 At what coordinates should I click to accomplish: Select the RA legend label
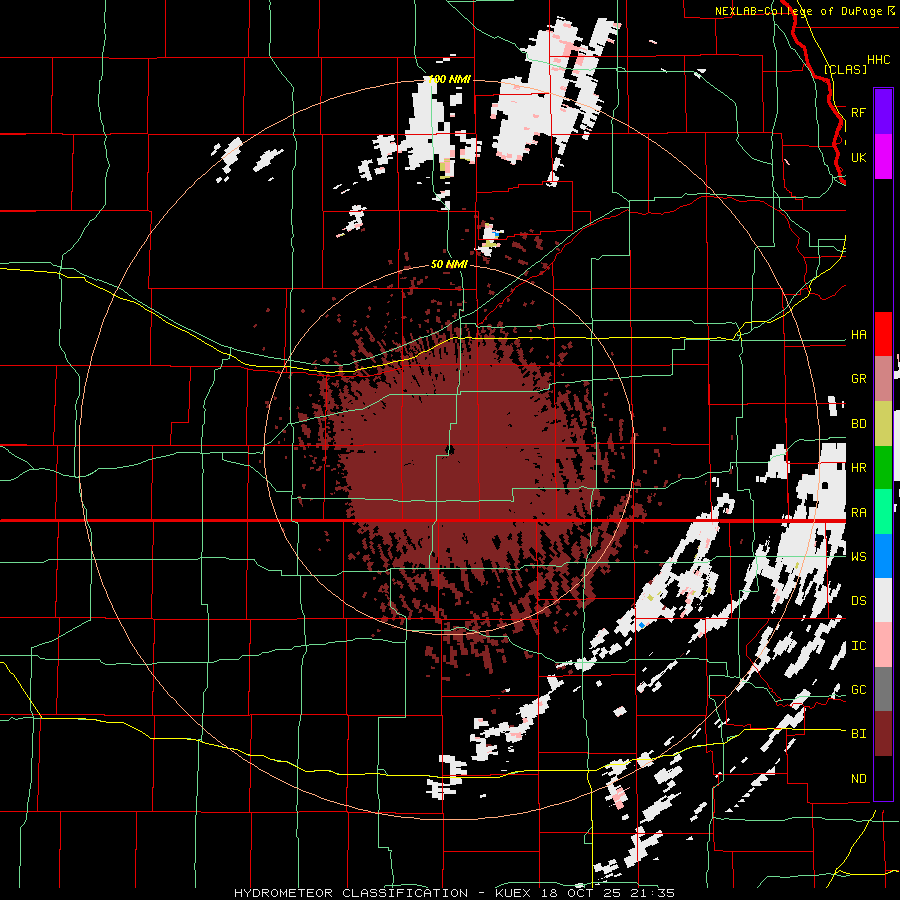tap(858, 513)
